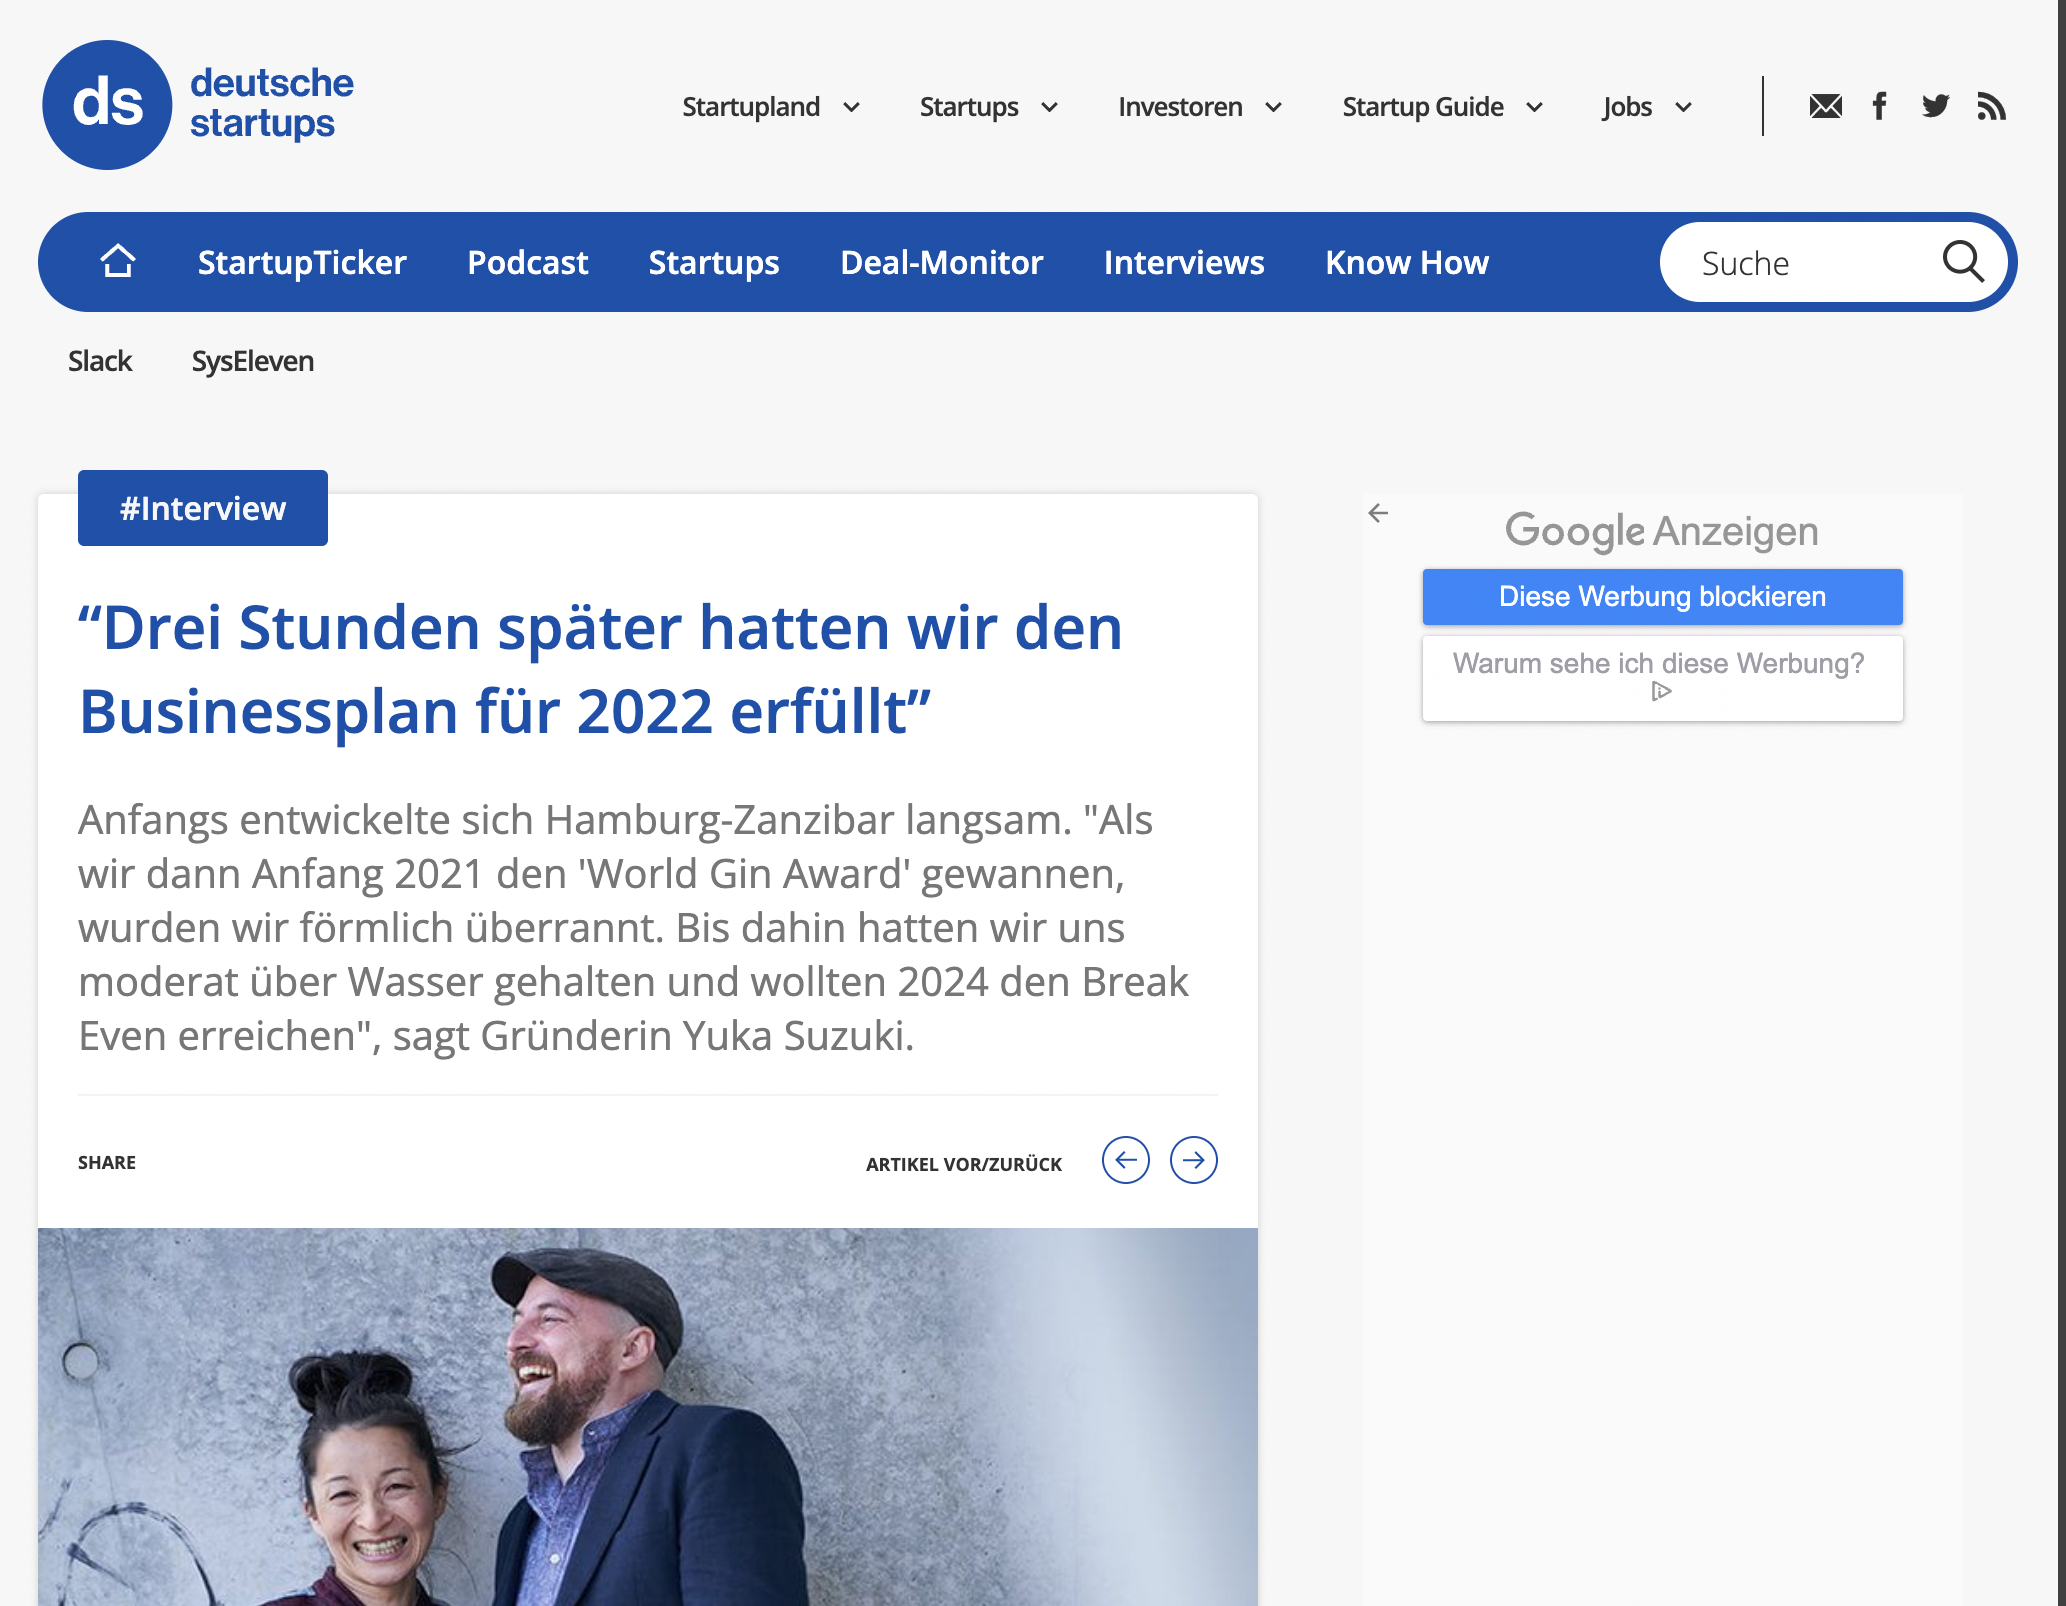Click the AdChoices triangle icon
This screenshot has height=1606, width=2066.
coord(1661,691)
